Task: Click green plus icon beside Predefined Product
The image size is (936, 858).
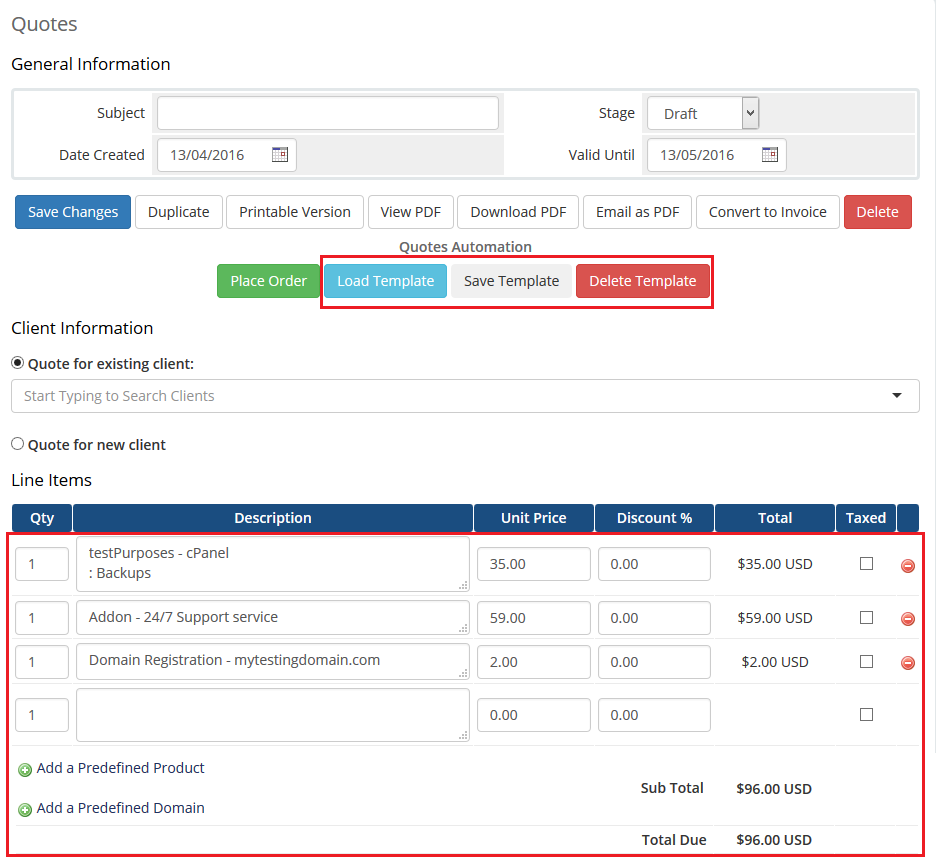Action: 24,770
